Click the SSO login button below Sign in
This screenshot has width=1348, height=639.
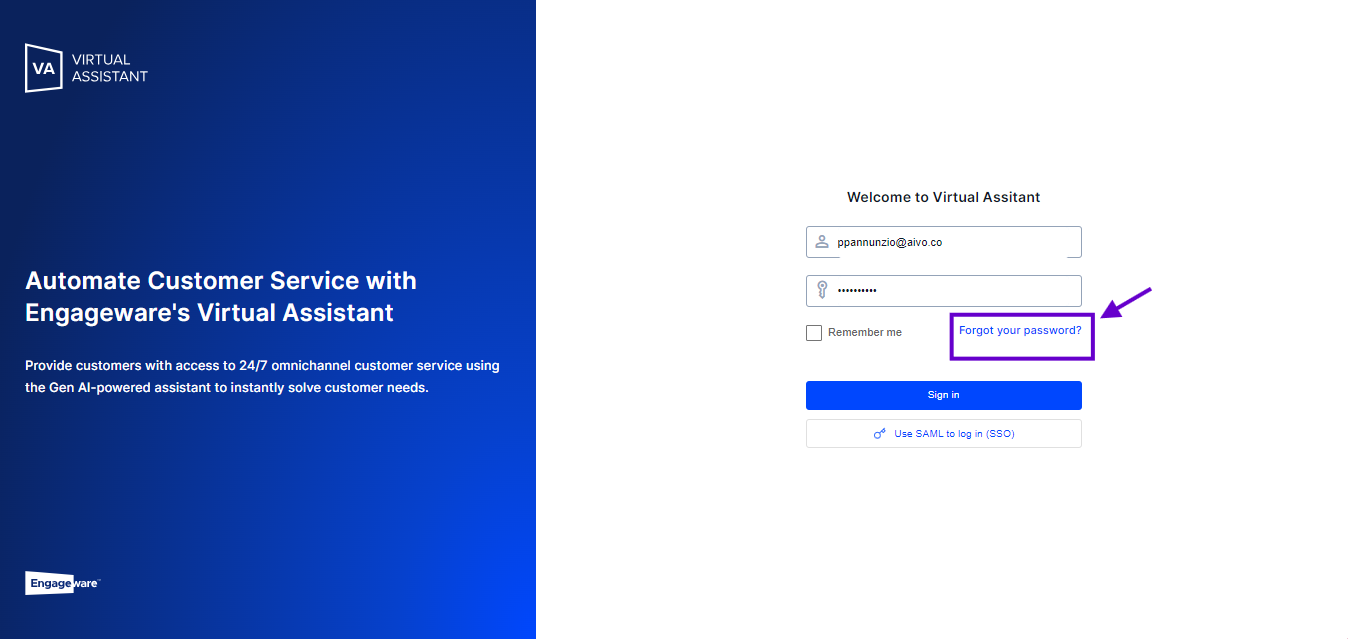pos(943,433)
